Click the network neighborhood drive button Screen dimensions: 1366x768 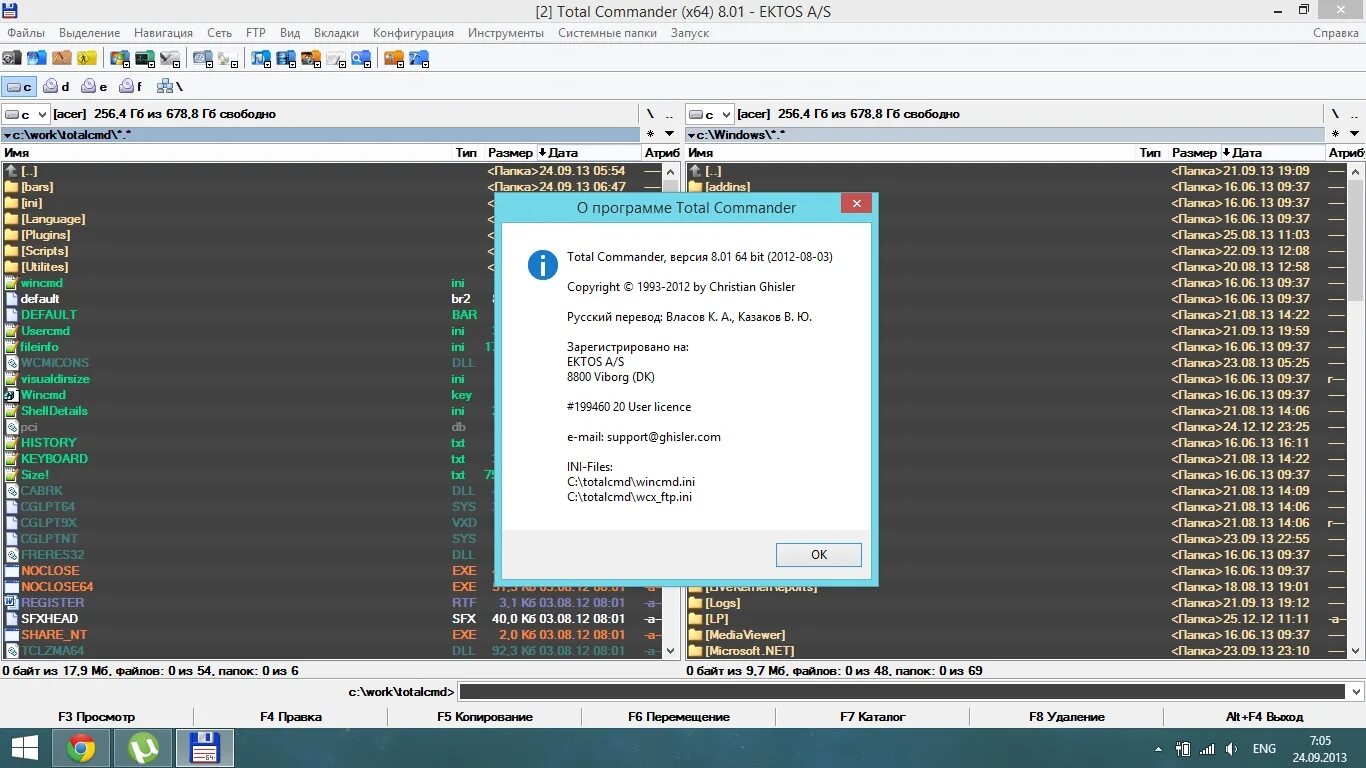170,86
